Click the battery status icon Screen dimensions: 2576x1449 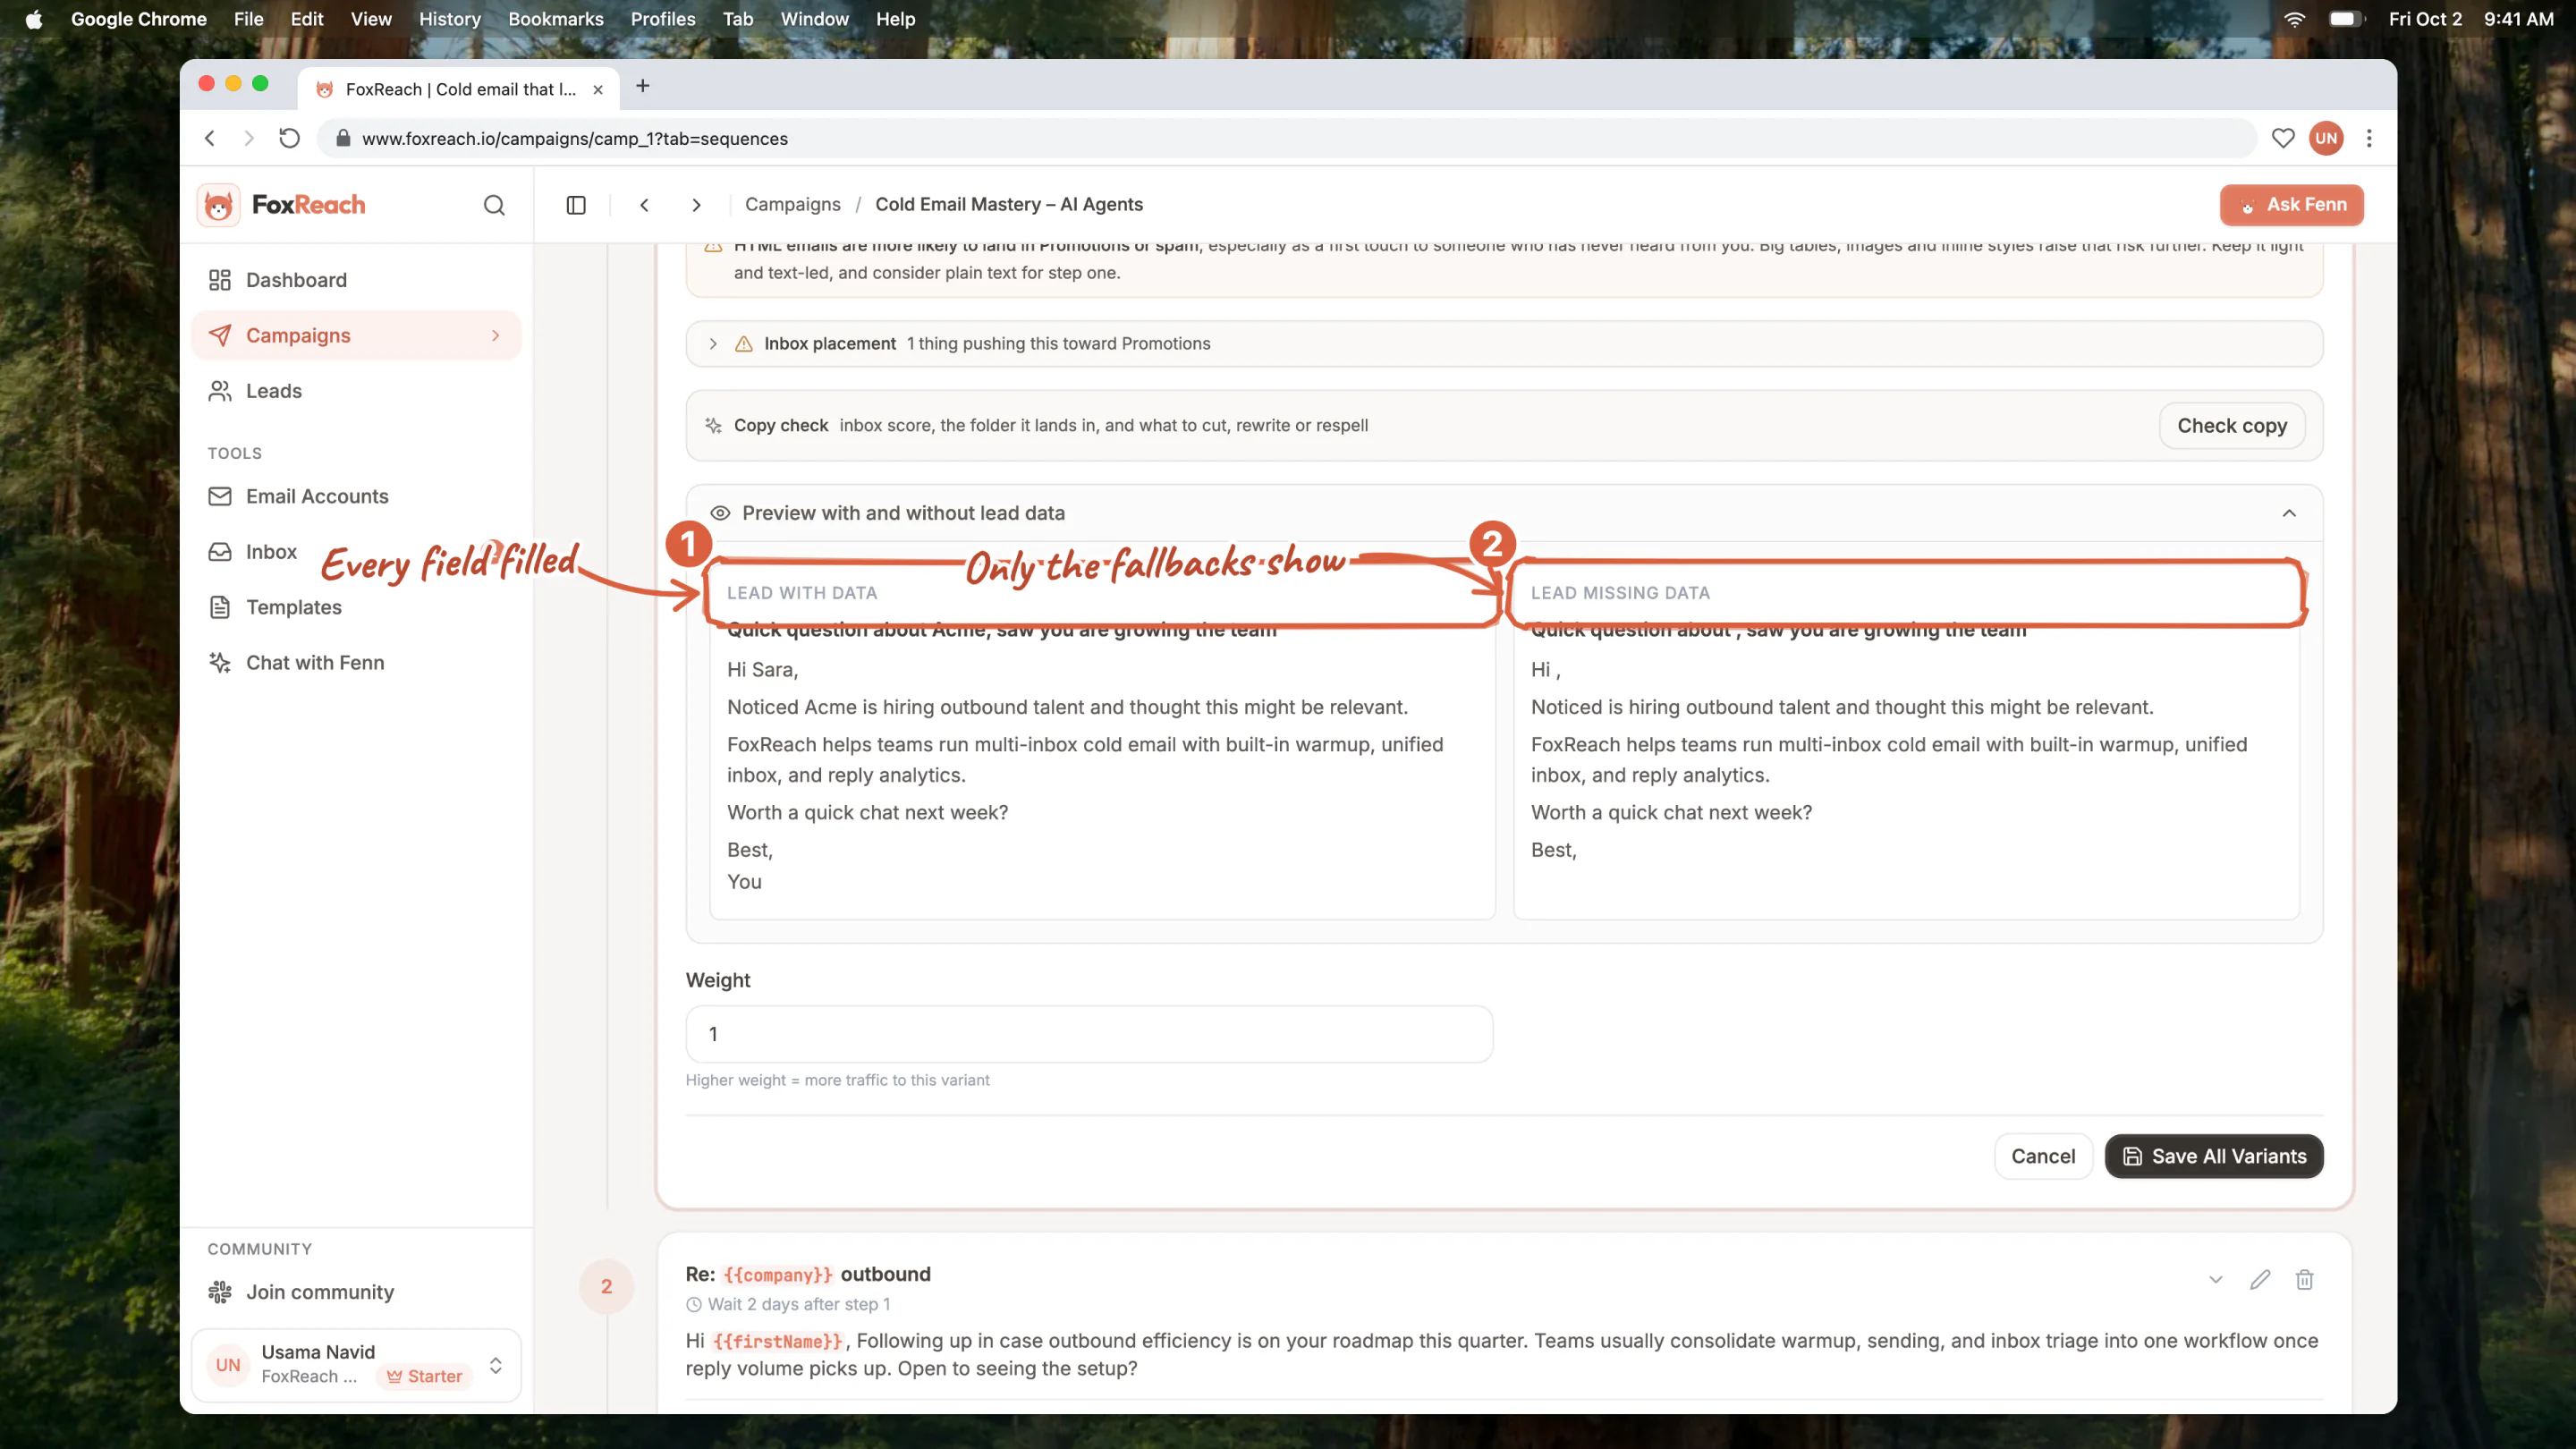click(2345, 19)
